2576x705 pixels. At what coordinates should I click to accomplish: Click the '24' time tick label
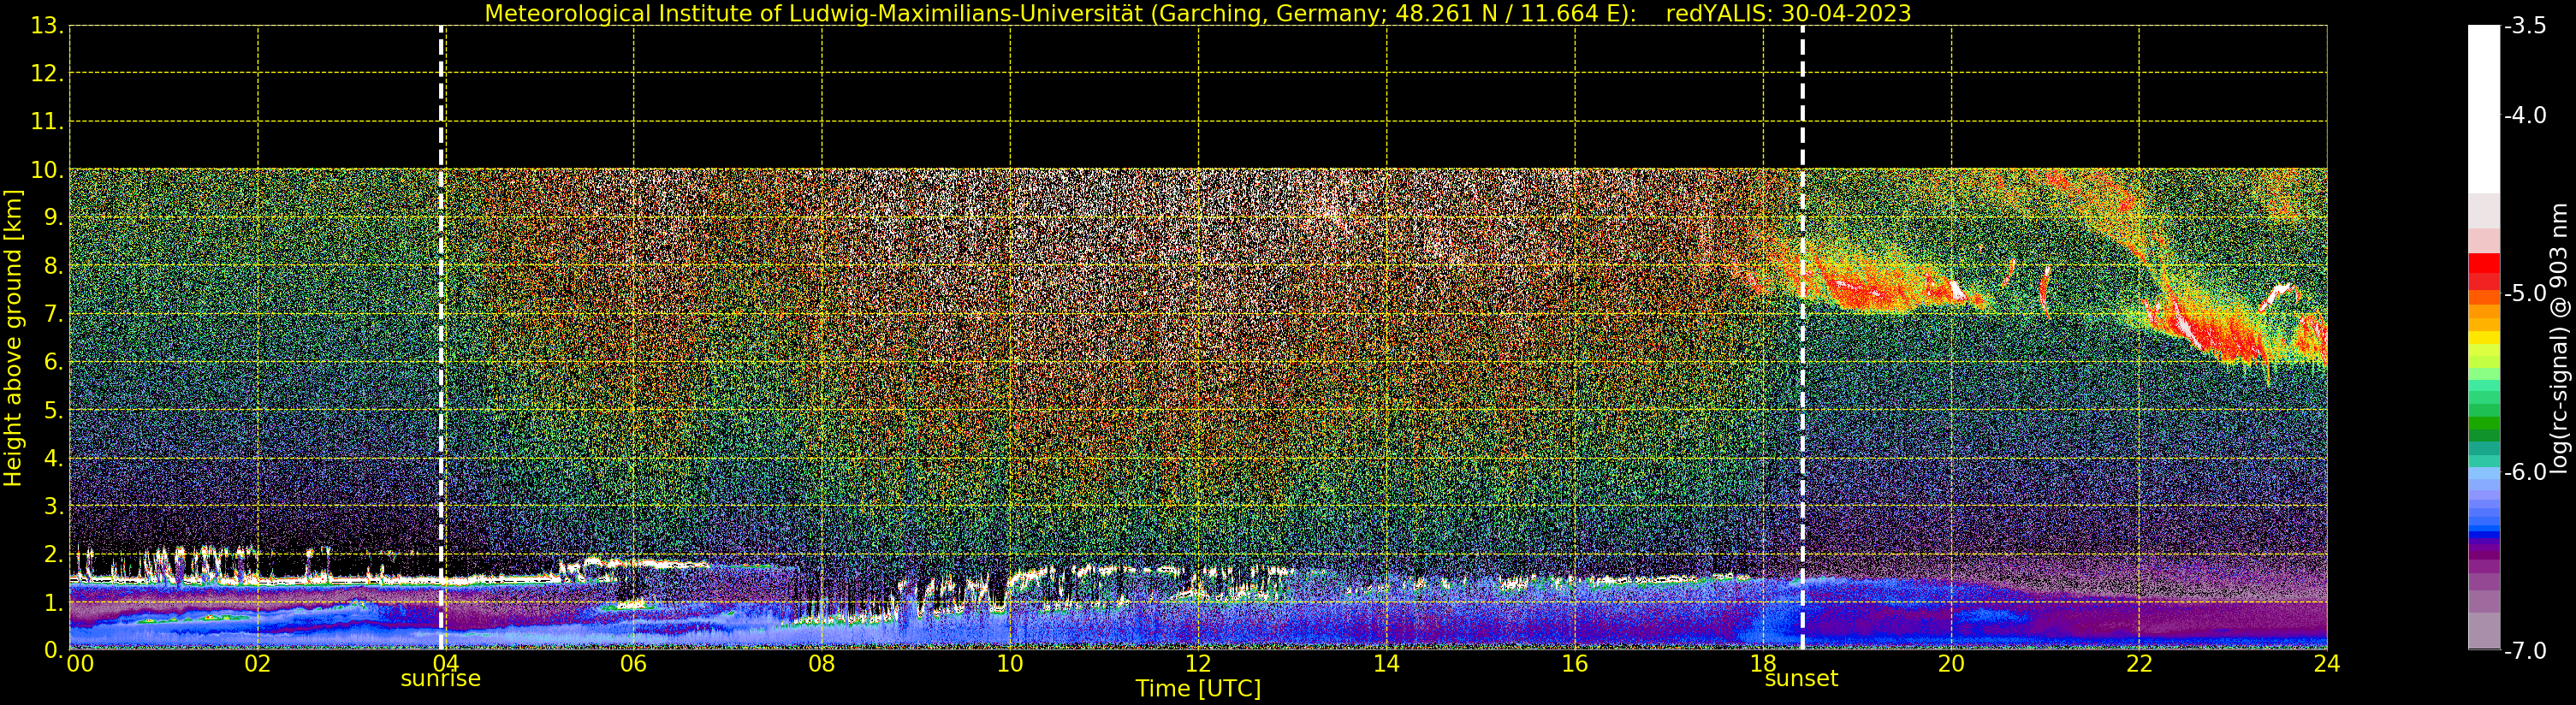click(2327, 664)
